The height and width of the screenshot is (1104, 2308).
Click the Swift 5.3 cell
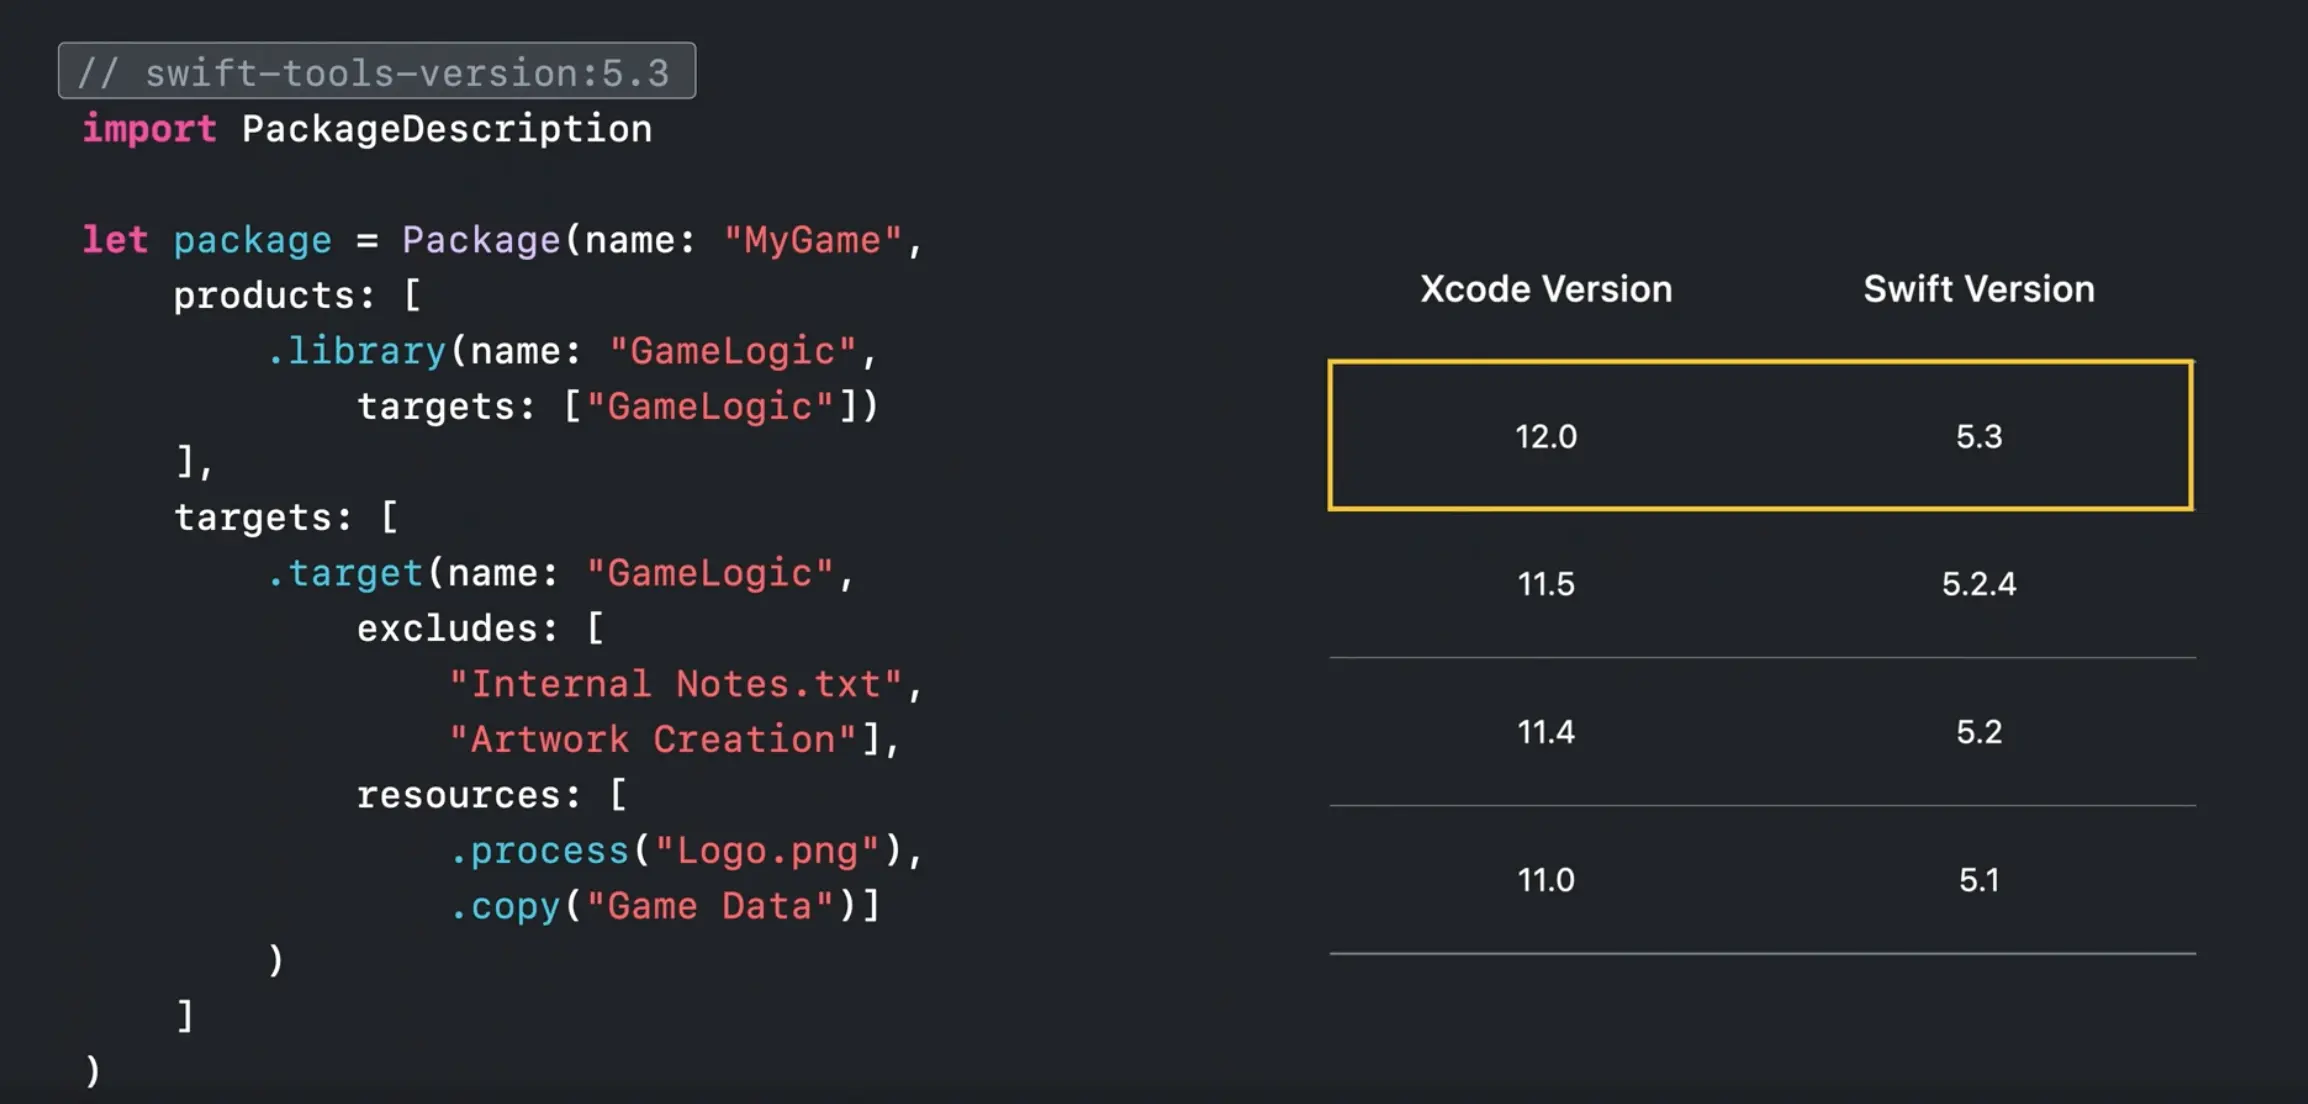[1978, 436]
